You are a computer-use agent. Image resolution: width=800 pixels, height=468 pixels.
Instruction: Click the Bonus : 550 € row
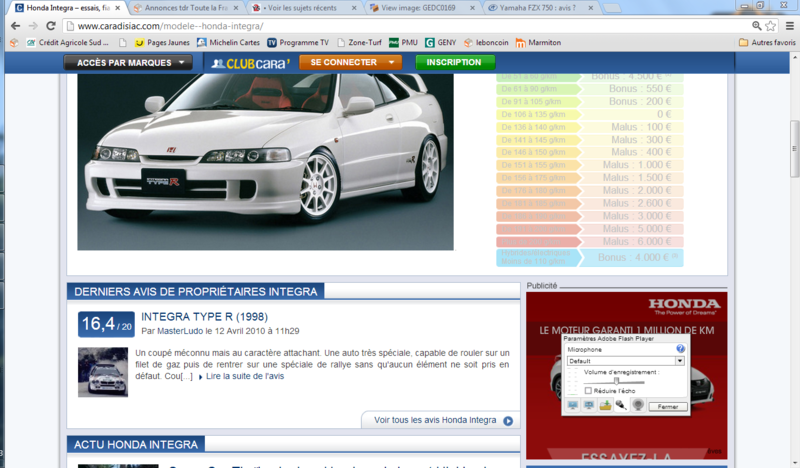pos(590,89)
